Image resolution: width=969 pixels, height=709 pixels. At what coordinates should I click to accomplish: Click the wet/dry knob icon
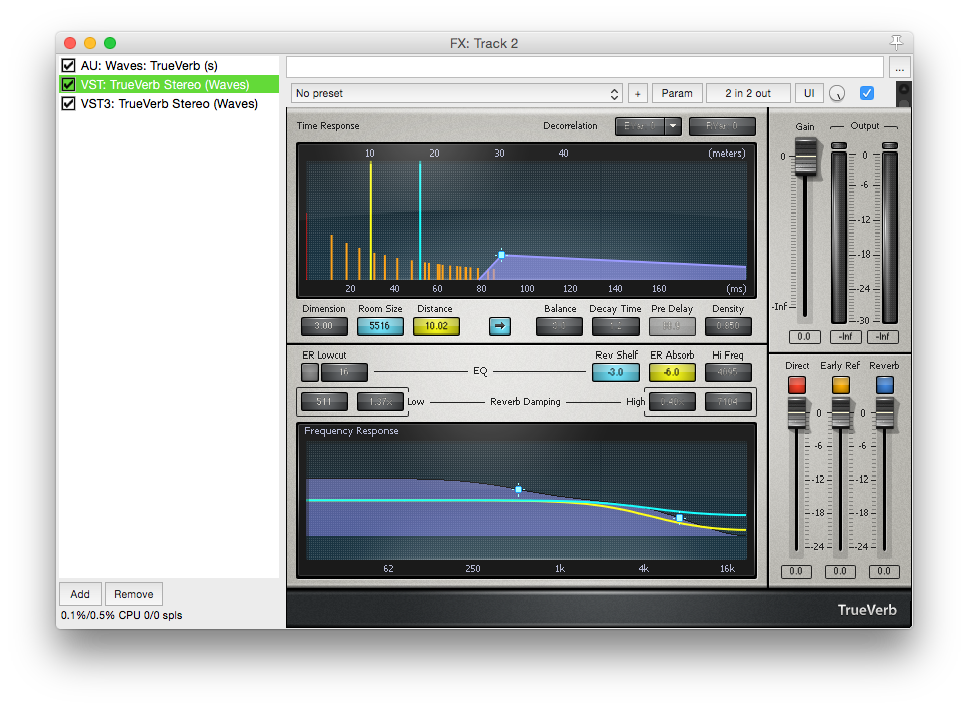coord(837,93)
